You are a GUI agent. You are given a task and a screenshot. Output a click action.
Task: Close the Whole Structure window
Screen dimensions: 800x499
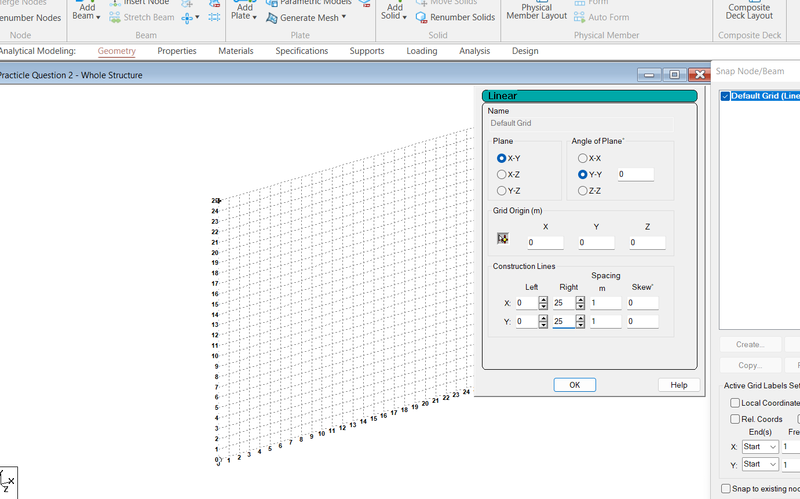(x=699, y=75)
